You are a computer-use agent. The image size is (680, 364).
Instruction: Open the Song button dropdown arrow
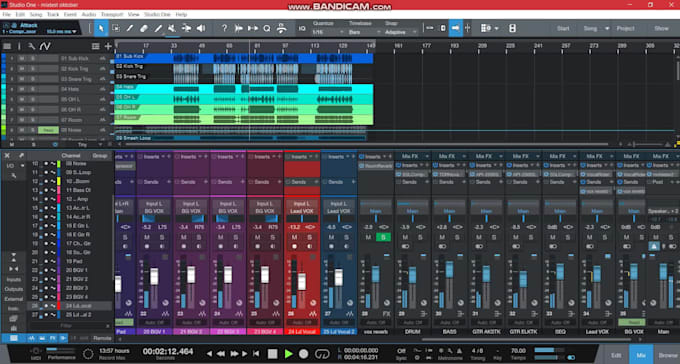(607, 28)
